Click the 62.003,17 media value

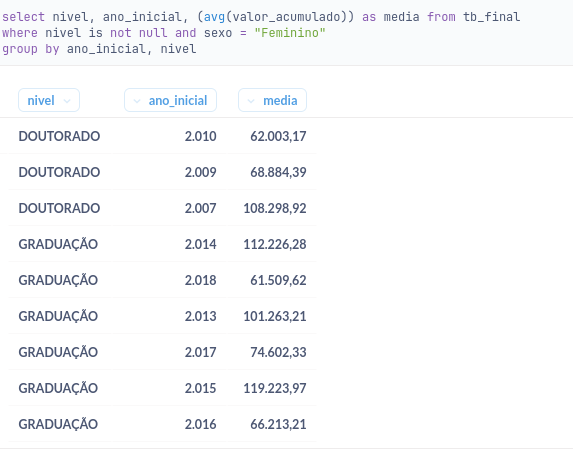(278, 136)
